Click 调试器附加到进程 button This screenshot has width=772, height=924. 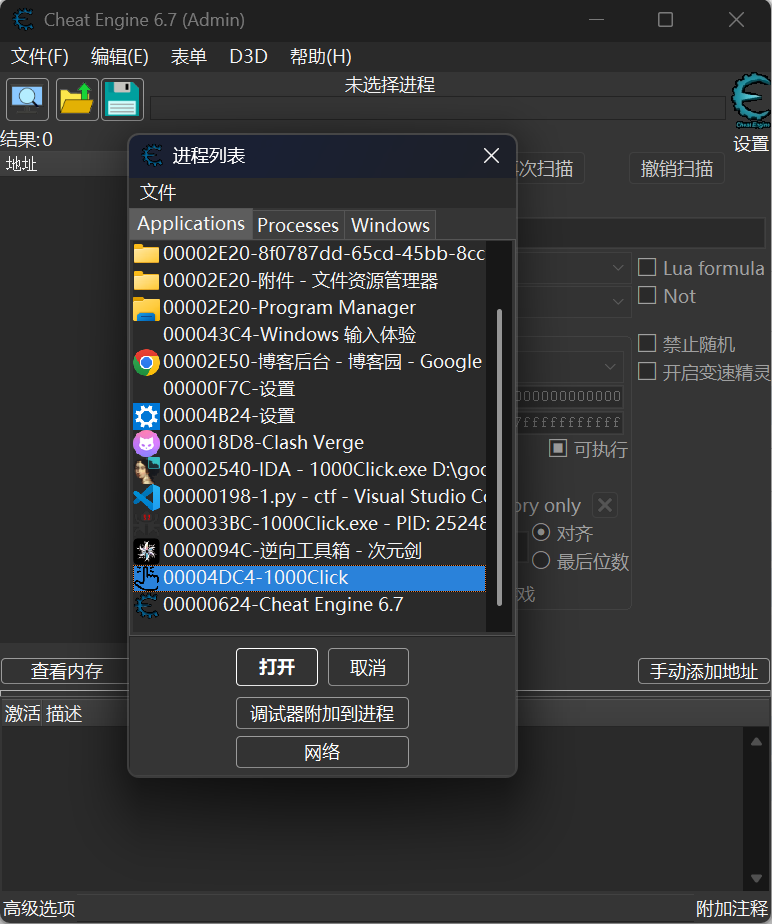point(322,714)
